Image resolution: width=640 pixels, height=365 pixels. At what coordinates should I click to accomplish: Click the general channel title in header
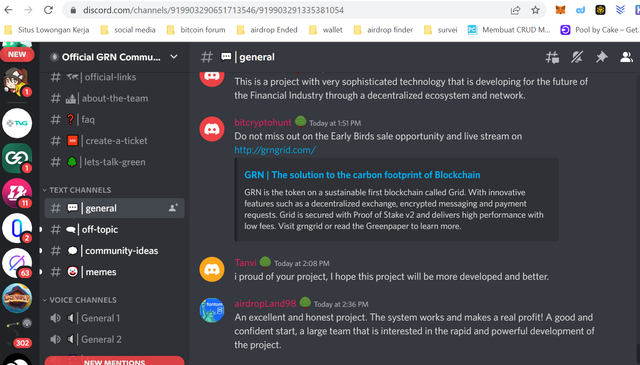pyautogui.click(x=257, y=57)
